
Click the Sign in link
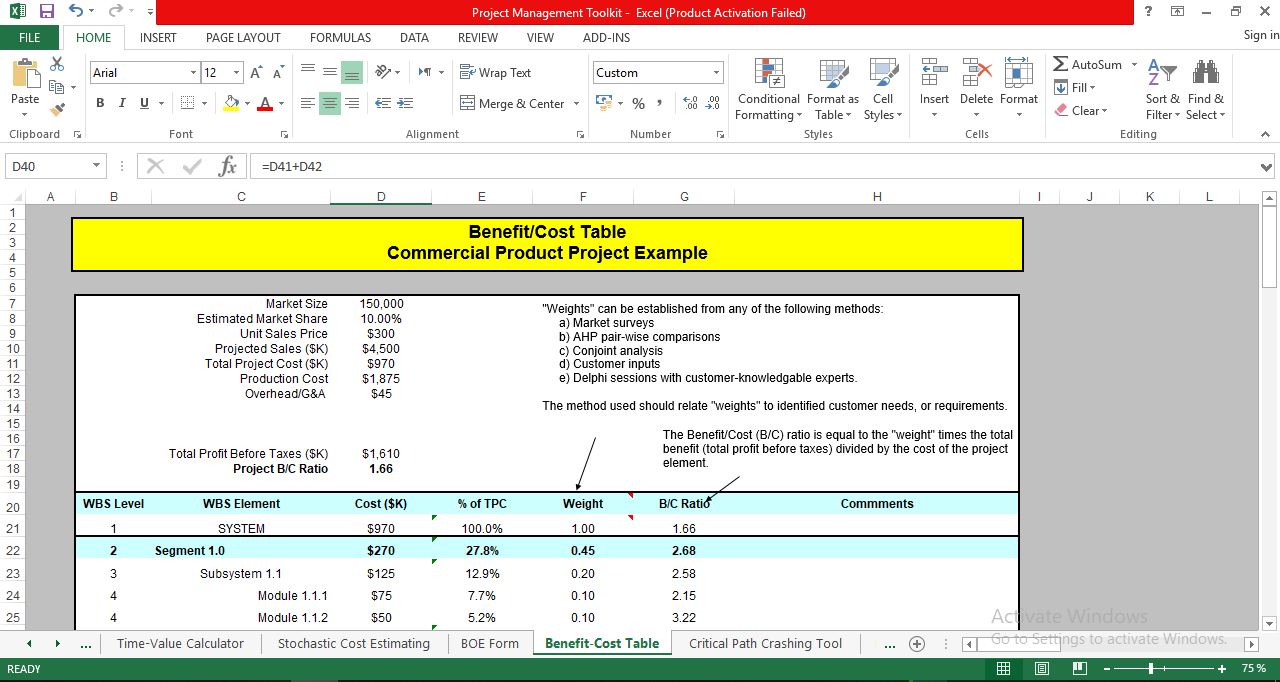[1258, 34]
